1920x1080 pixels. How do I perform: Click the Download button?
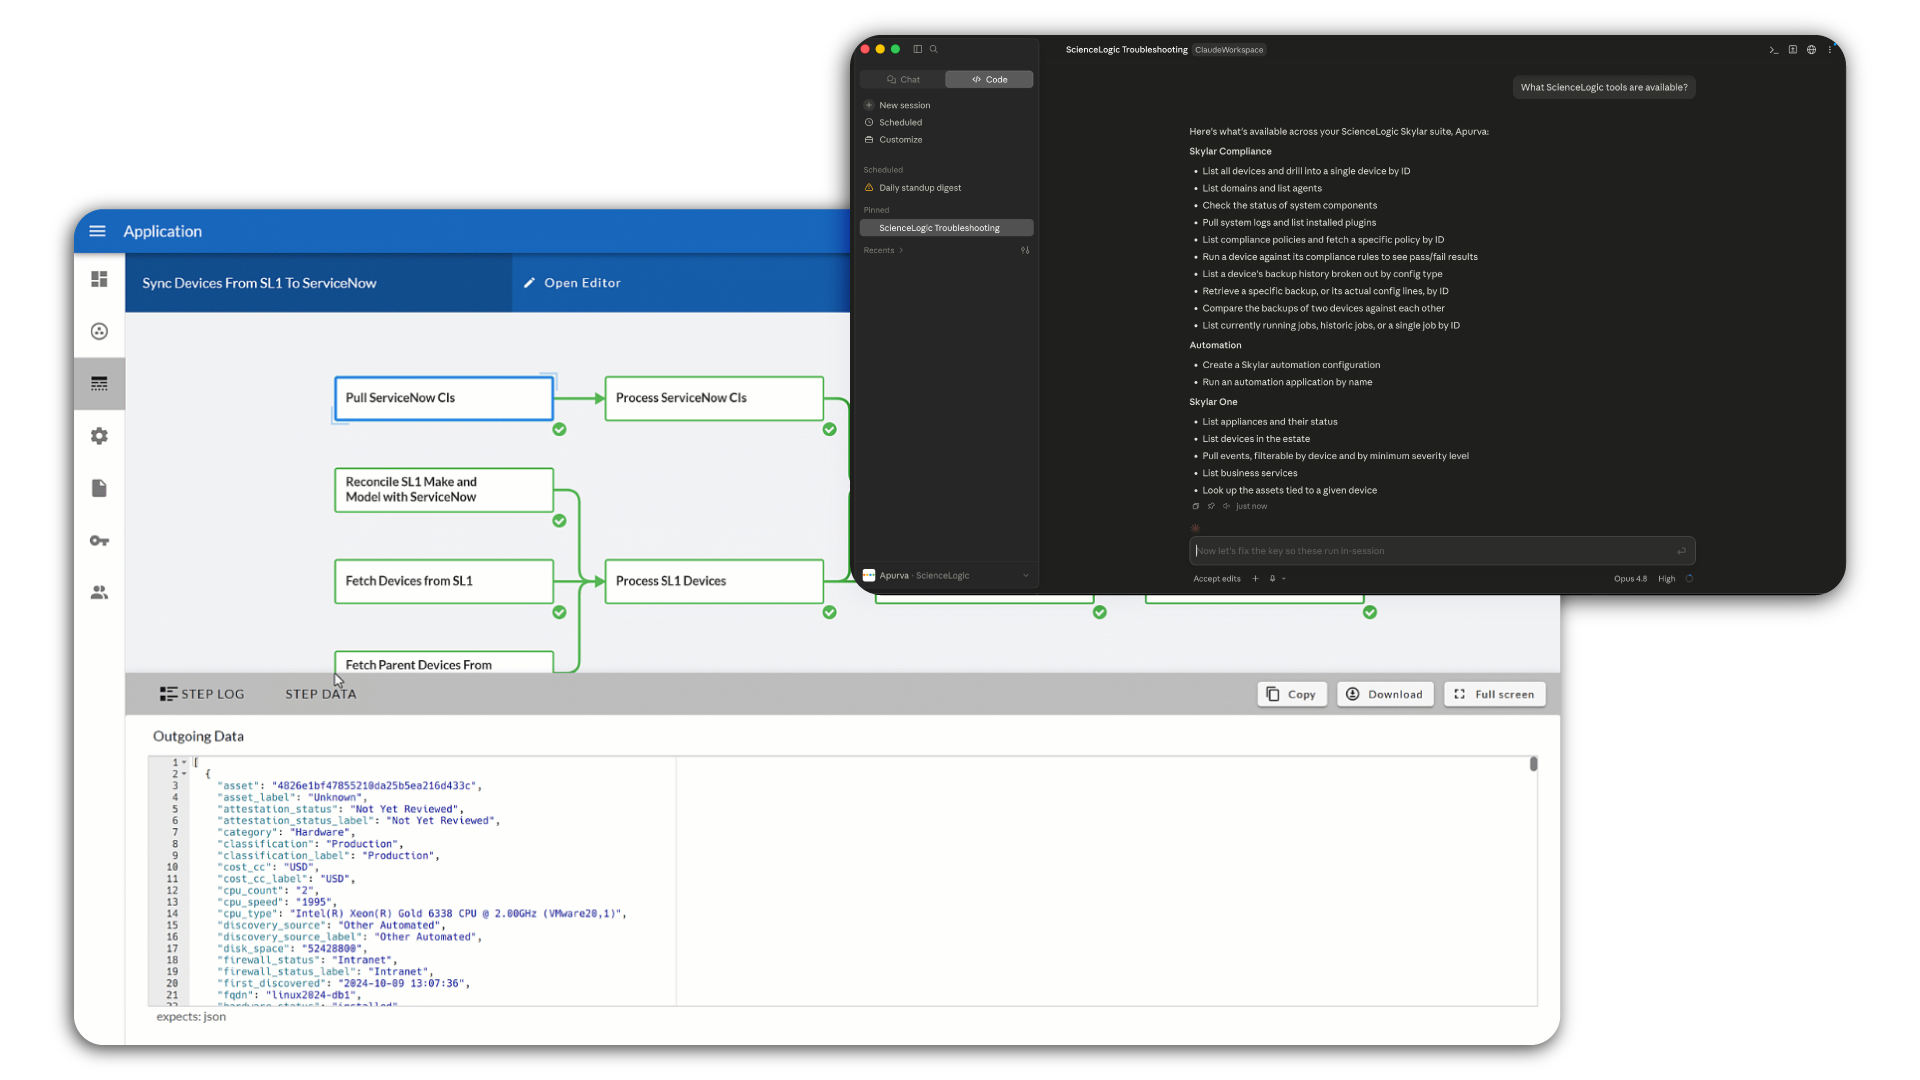pos(1385,694)
